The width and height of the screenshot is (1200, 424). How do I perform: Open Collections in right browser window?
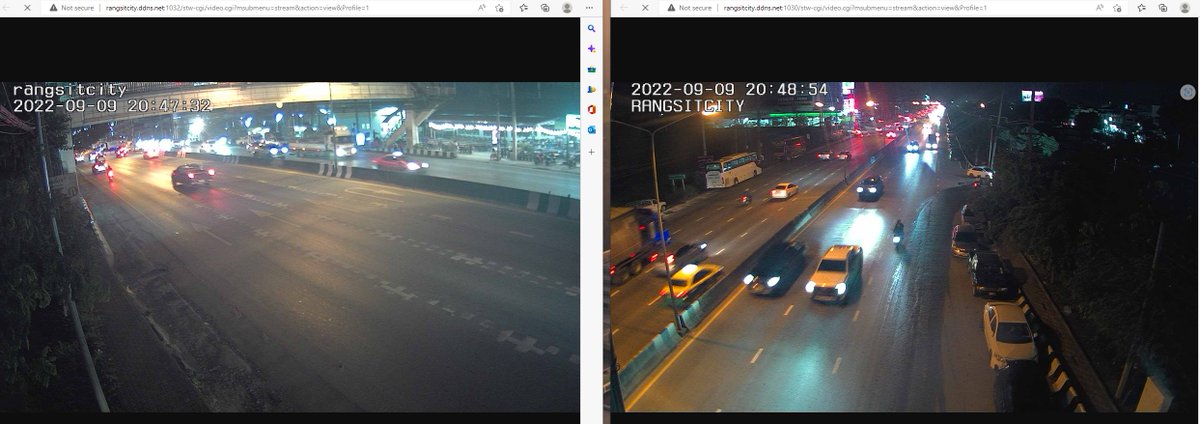click(1164, 7)
